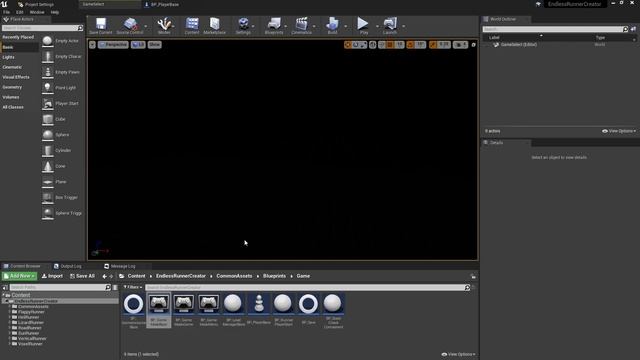Select Player Start in Place Actors
640x360 pixels.
(61, 103)
